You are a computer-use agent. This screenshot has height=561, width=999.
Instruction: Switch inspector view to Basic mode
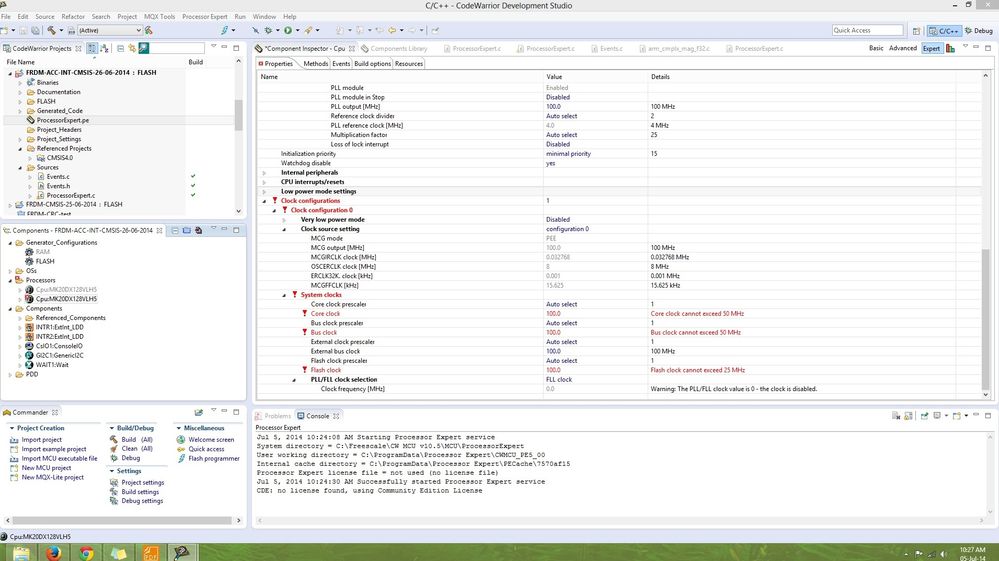coord(876,48)
